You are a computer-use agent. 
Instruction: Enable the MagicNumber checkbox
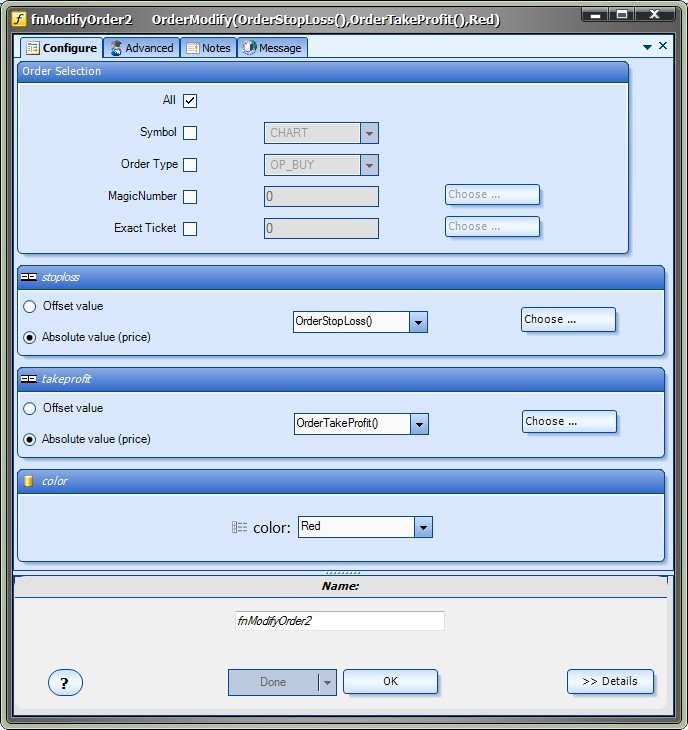(x=190, y=197)
